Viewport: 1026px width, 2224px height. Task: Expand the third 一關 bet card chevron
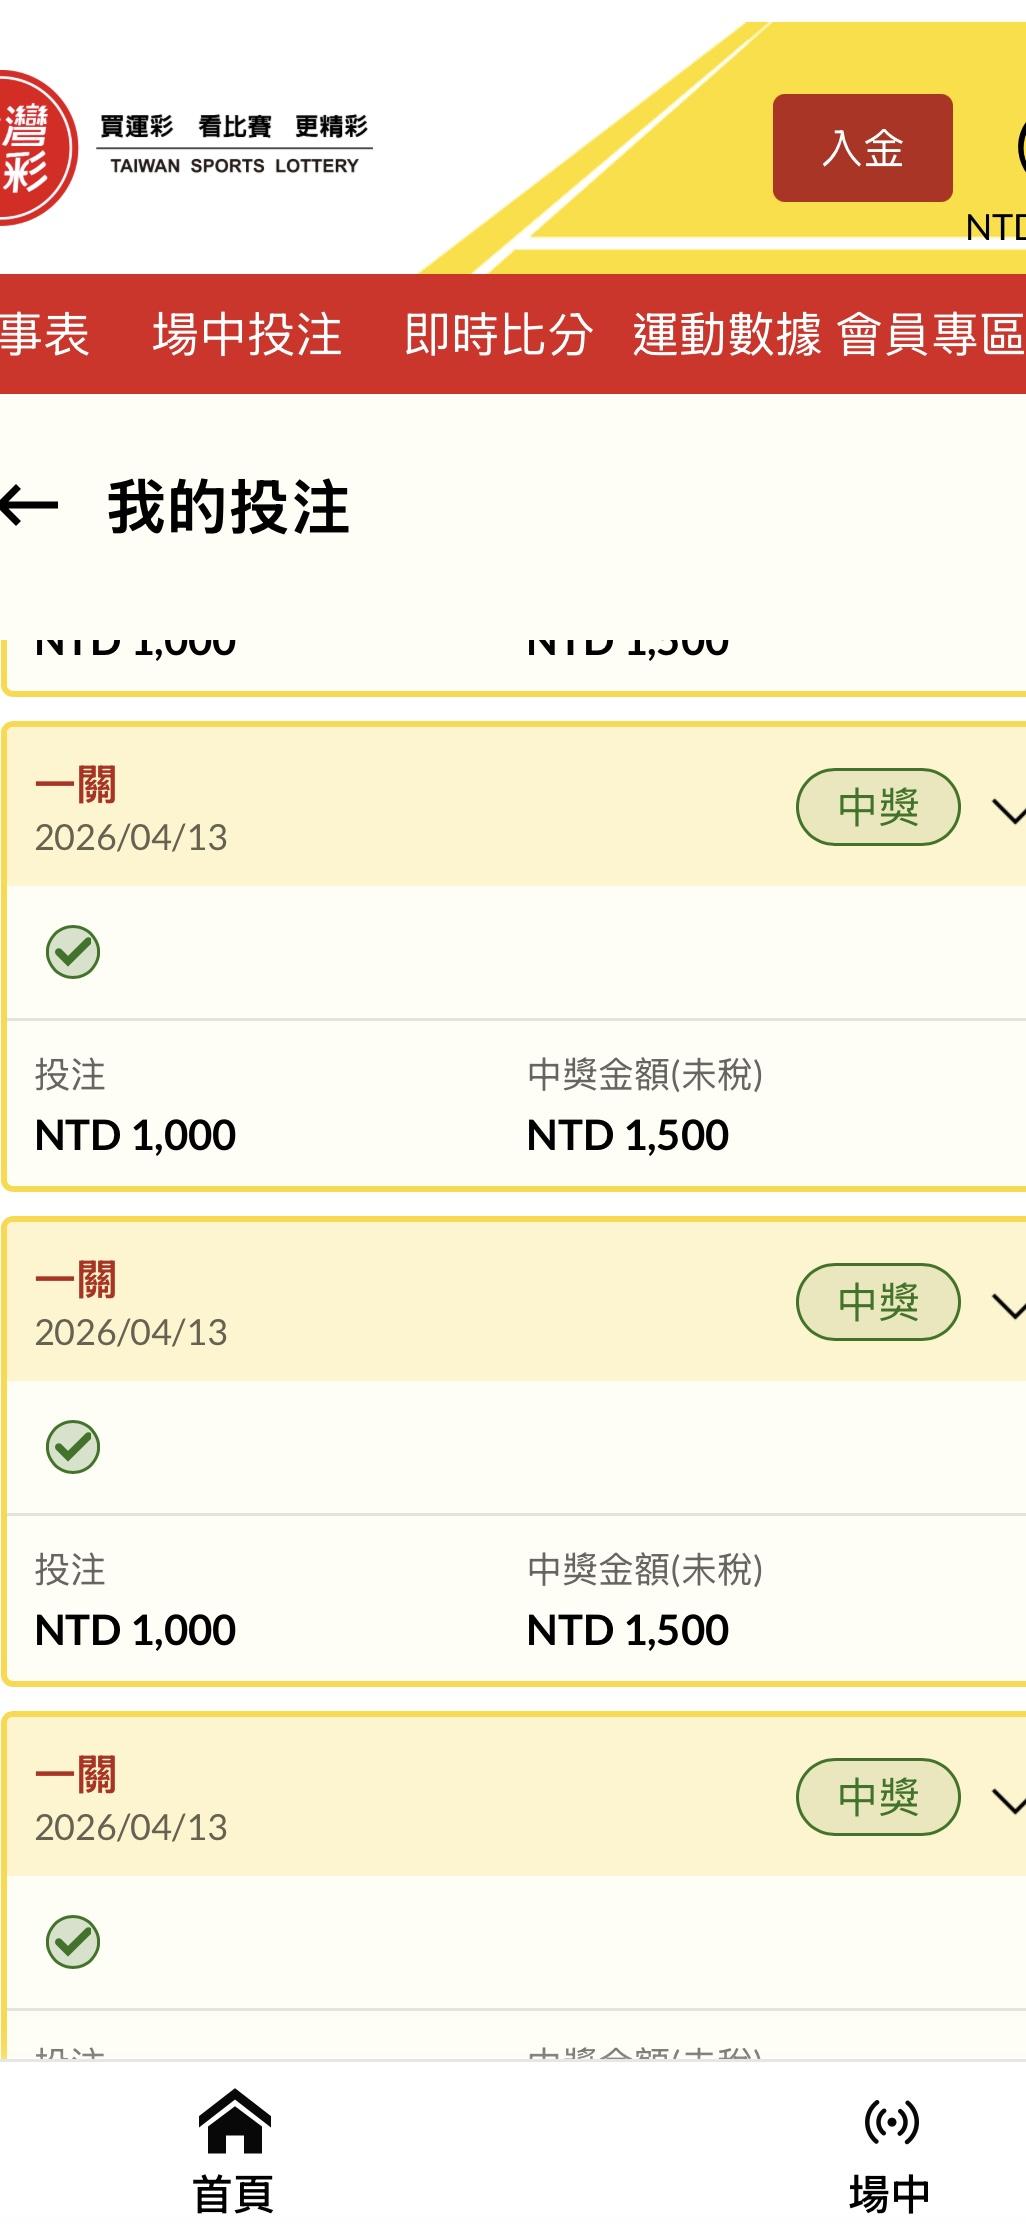coord(1008,1800)
